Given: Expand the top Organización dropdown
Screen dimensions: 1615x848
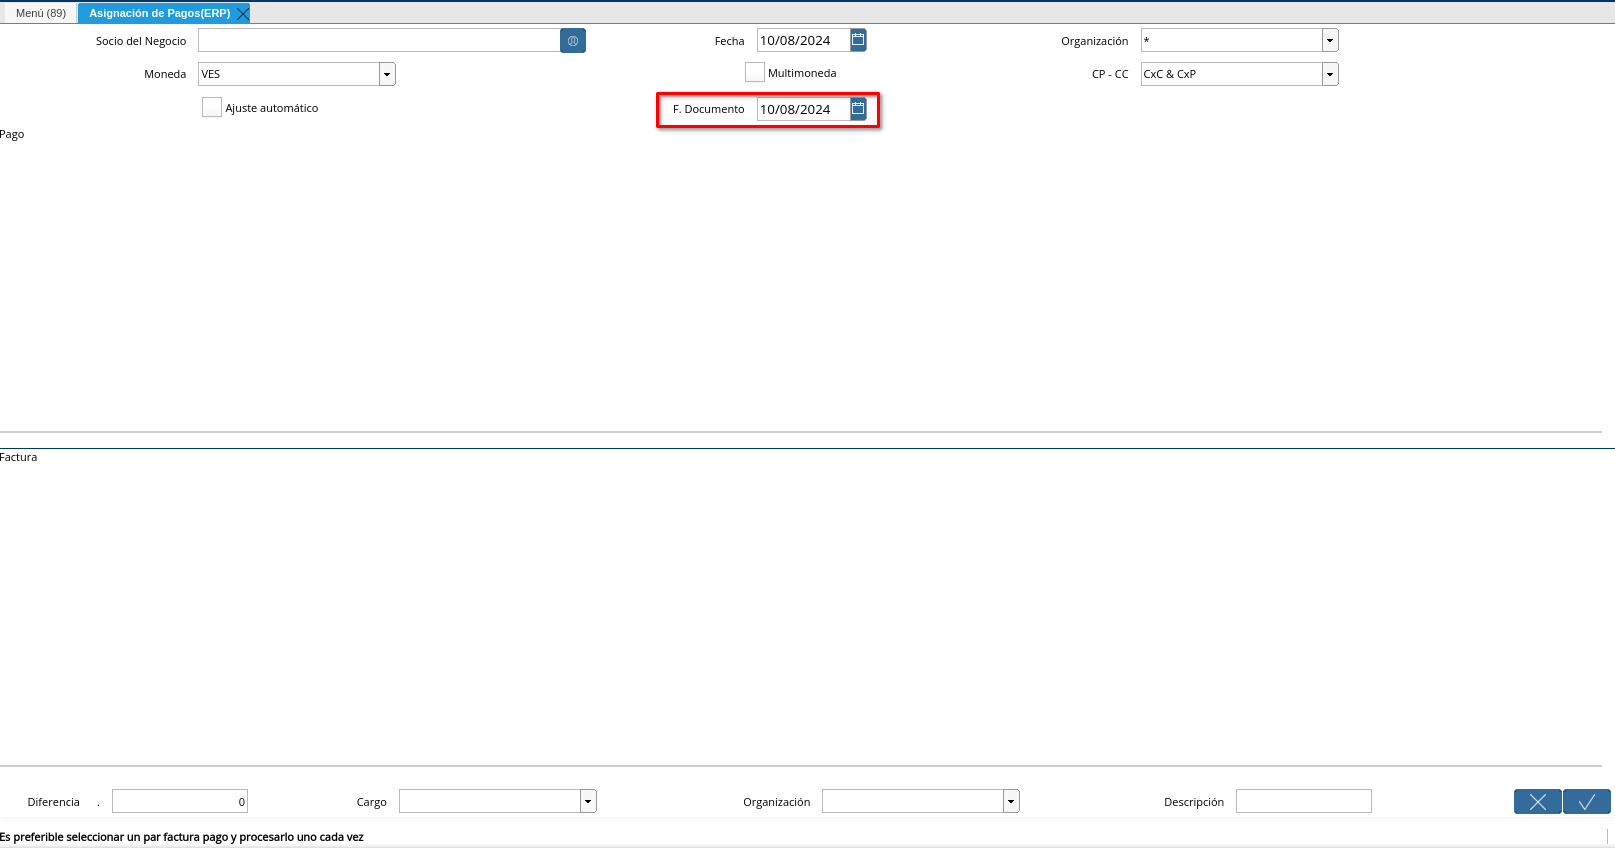Looking at the screenshot, I should click(1330, 41).
